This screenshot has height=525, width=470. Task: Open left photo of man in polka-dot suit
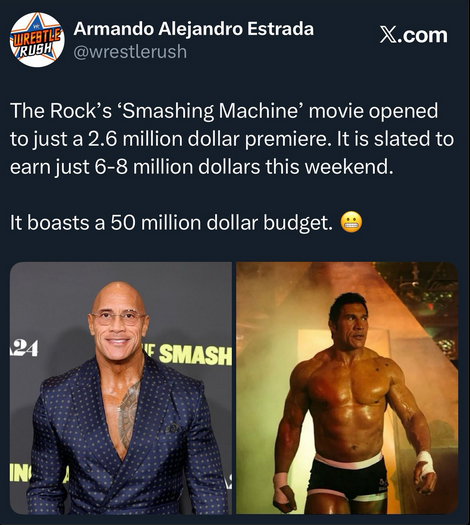point(121,388)
